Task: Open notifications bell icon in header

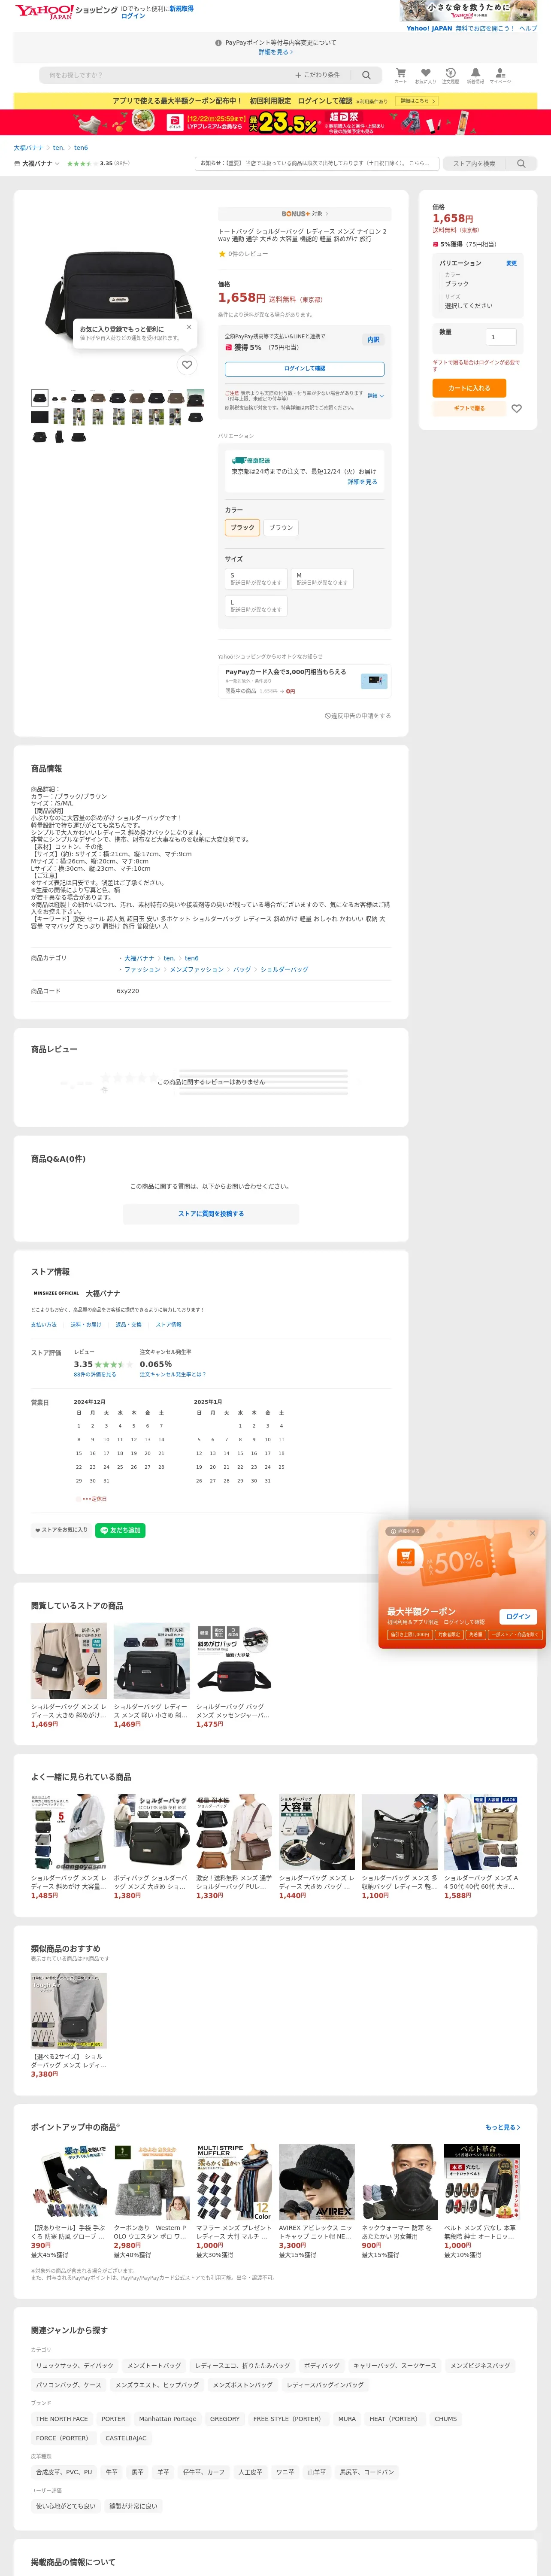Action: [475, 73]
